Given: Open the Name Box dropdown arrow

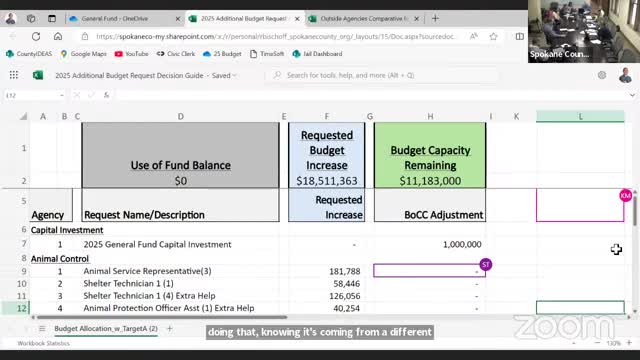Looking at the screenshot, I should [x=62, y=96].
